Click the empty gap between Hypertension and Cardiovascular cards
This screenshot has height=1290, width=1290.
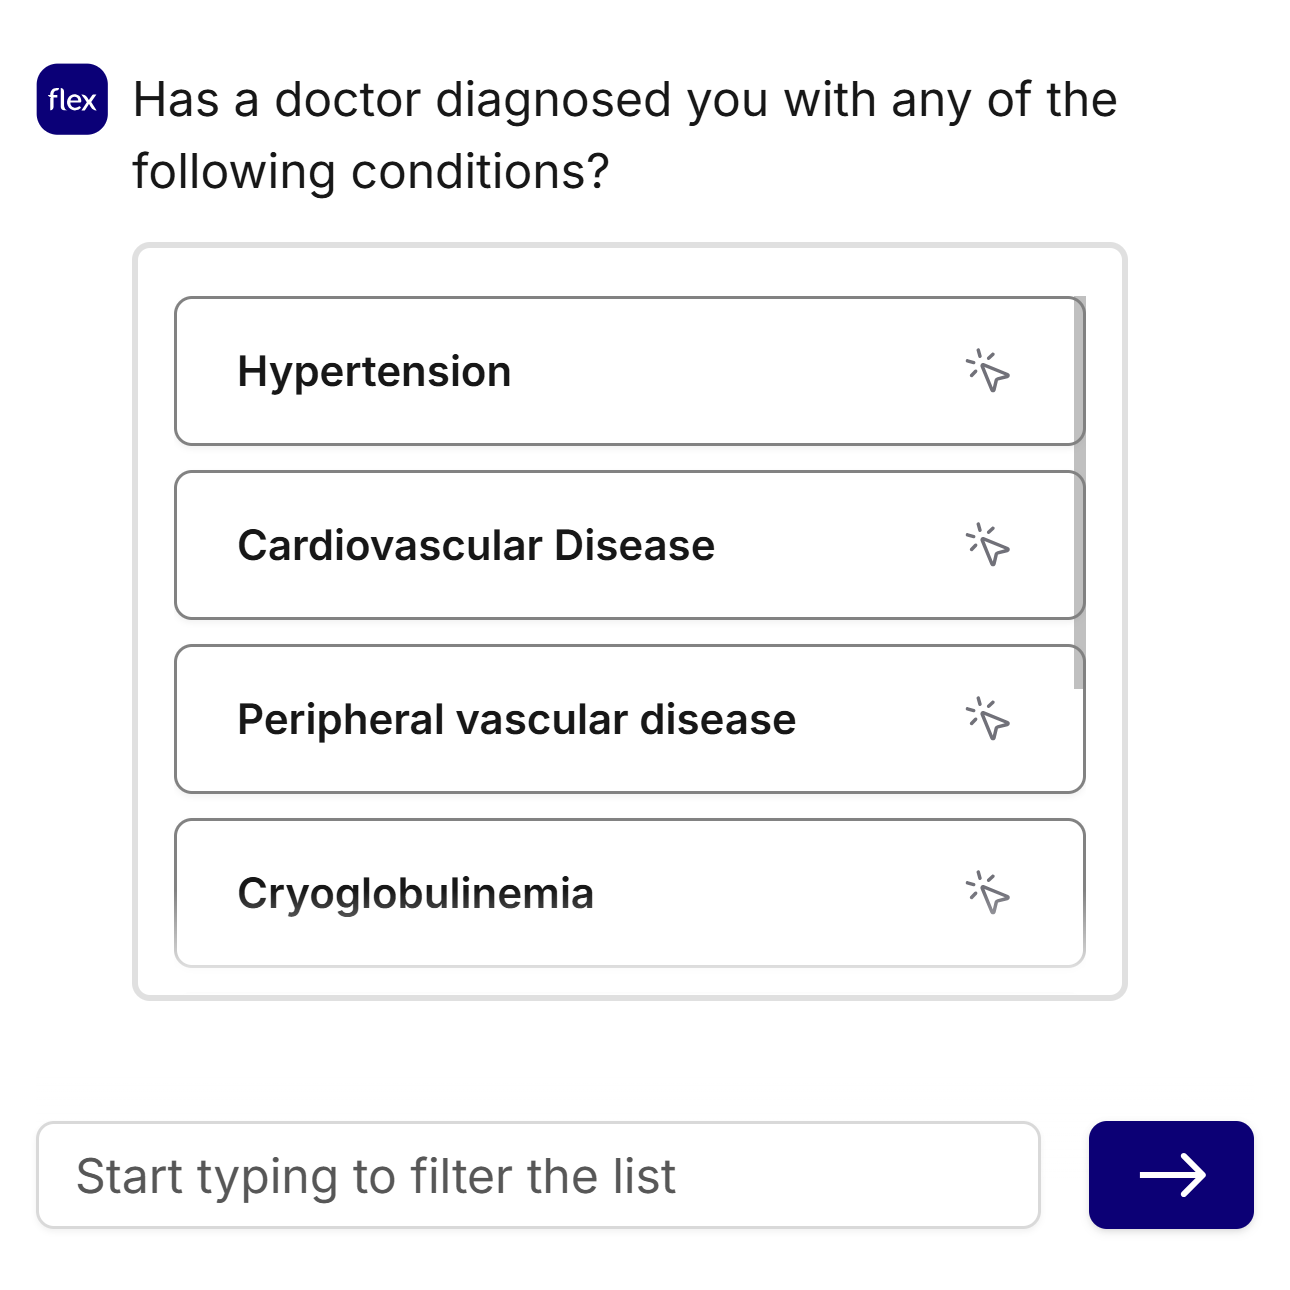pyautogui.click(x=628, y=458)
